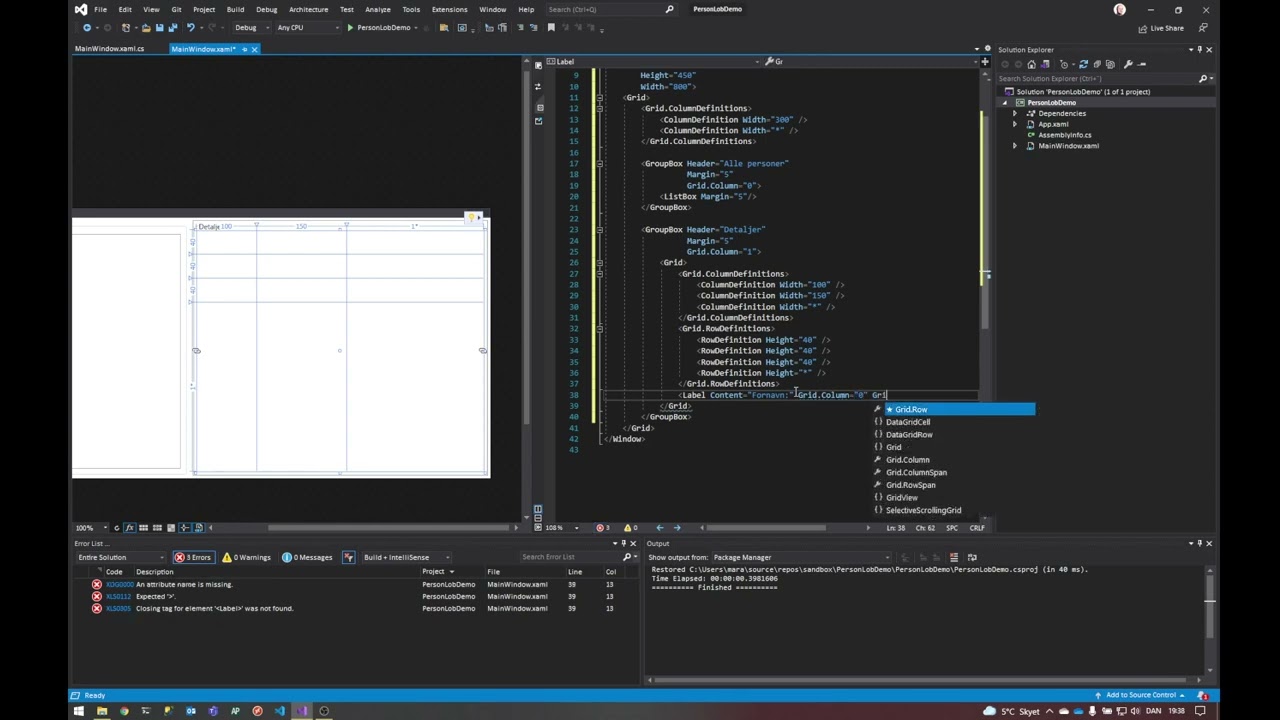This screenshot has width=1280, height=720.
Task: Click the split editor plus icon
Action: (985, 61)
